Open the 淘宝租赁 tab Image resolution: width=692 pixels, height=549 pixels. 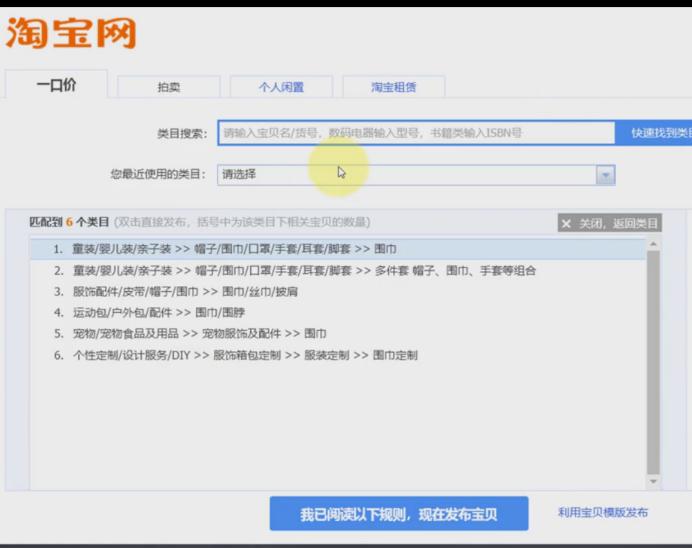(x=394, y=87)
